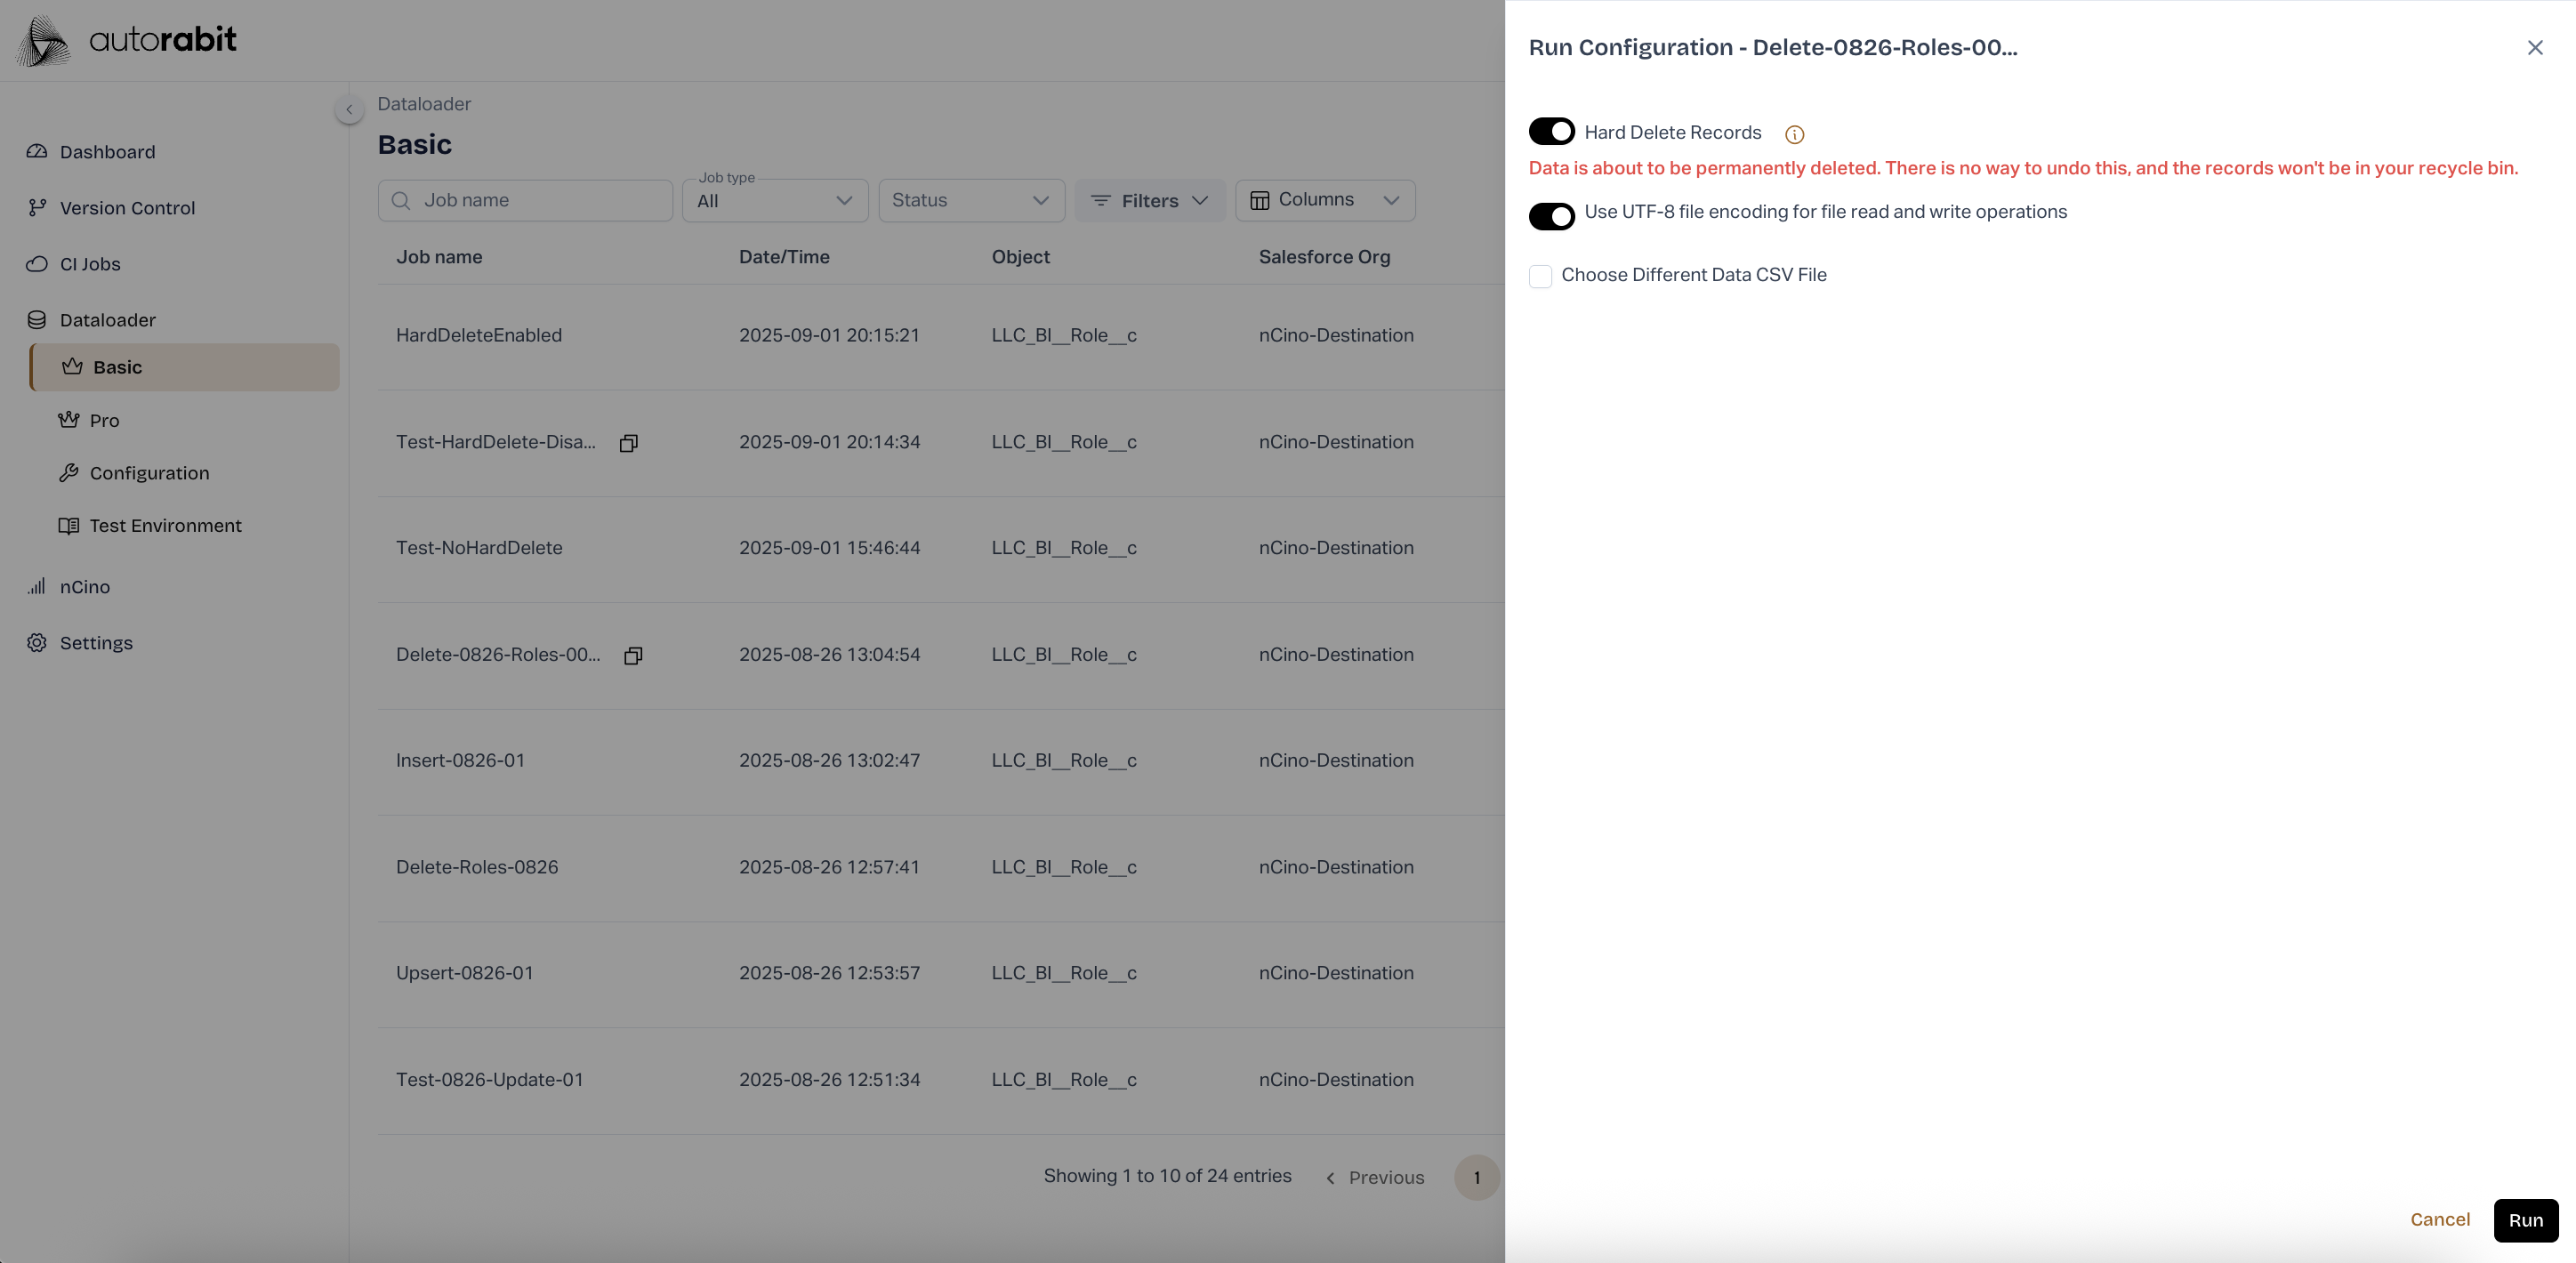Click the Version Control branch icon
This screenshot has height=1263, width=2576.
click(x=37, y=208)
